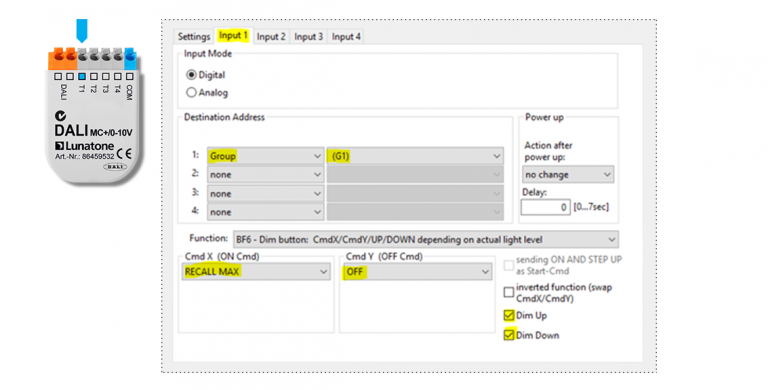Screen dimensions: 768x390
Task: Click the Cmd X (ON Cmd) label
Action: [x=222, y=257]
